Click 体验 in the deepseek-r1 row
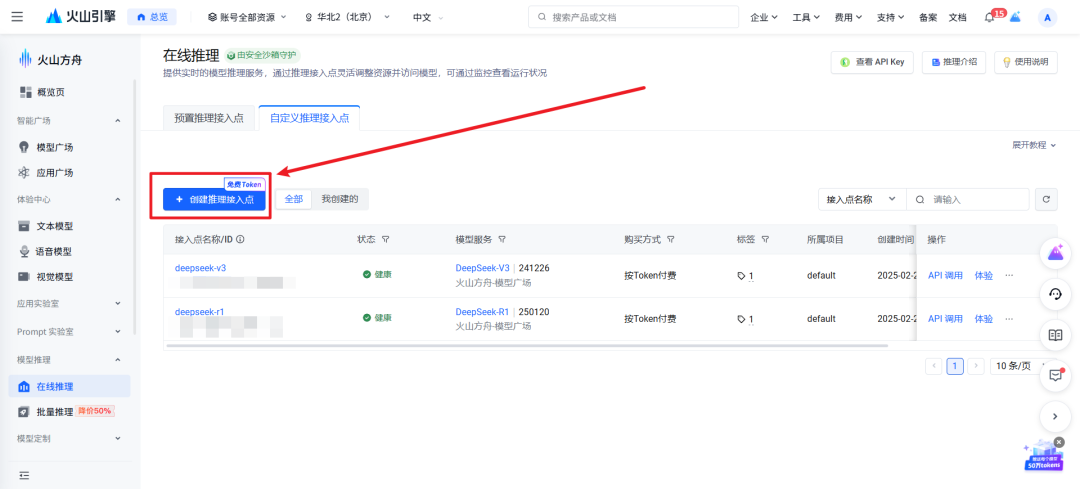This screenshot has width=1080, height=489. (984, 319)
